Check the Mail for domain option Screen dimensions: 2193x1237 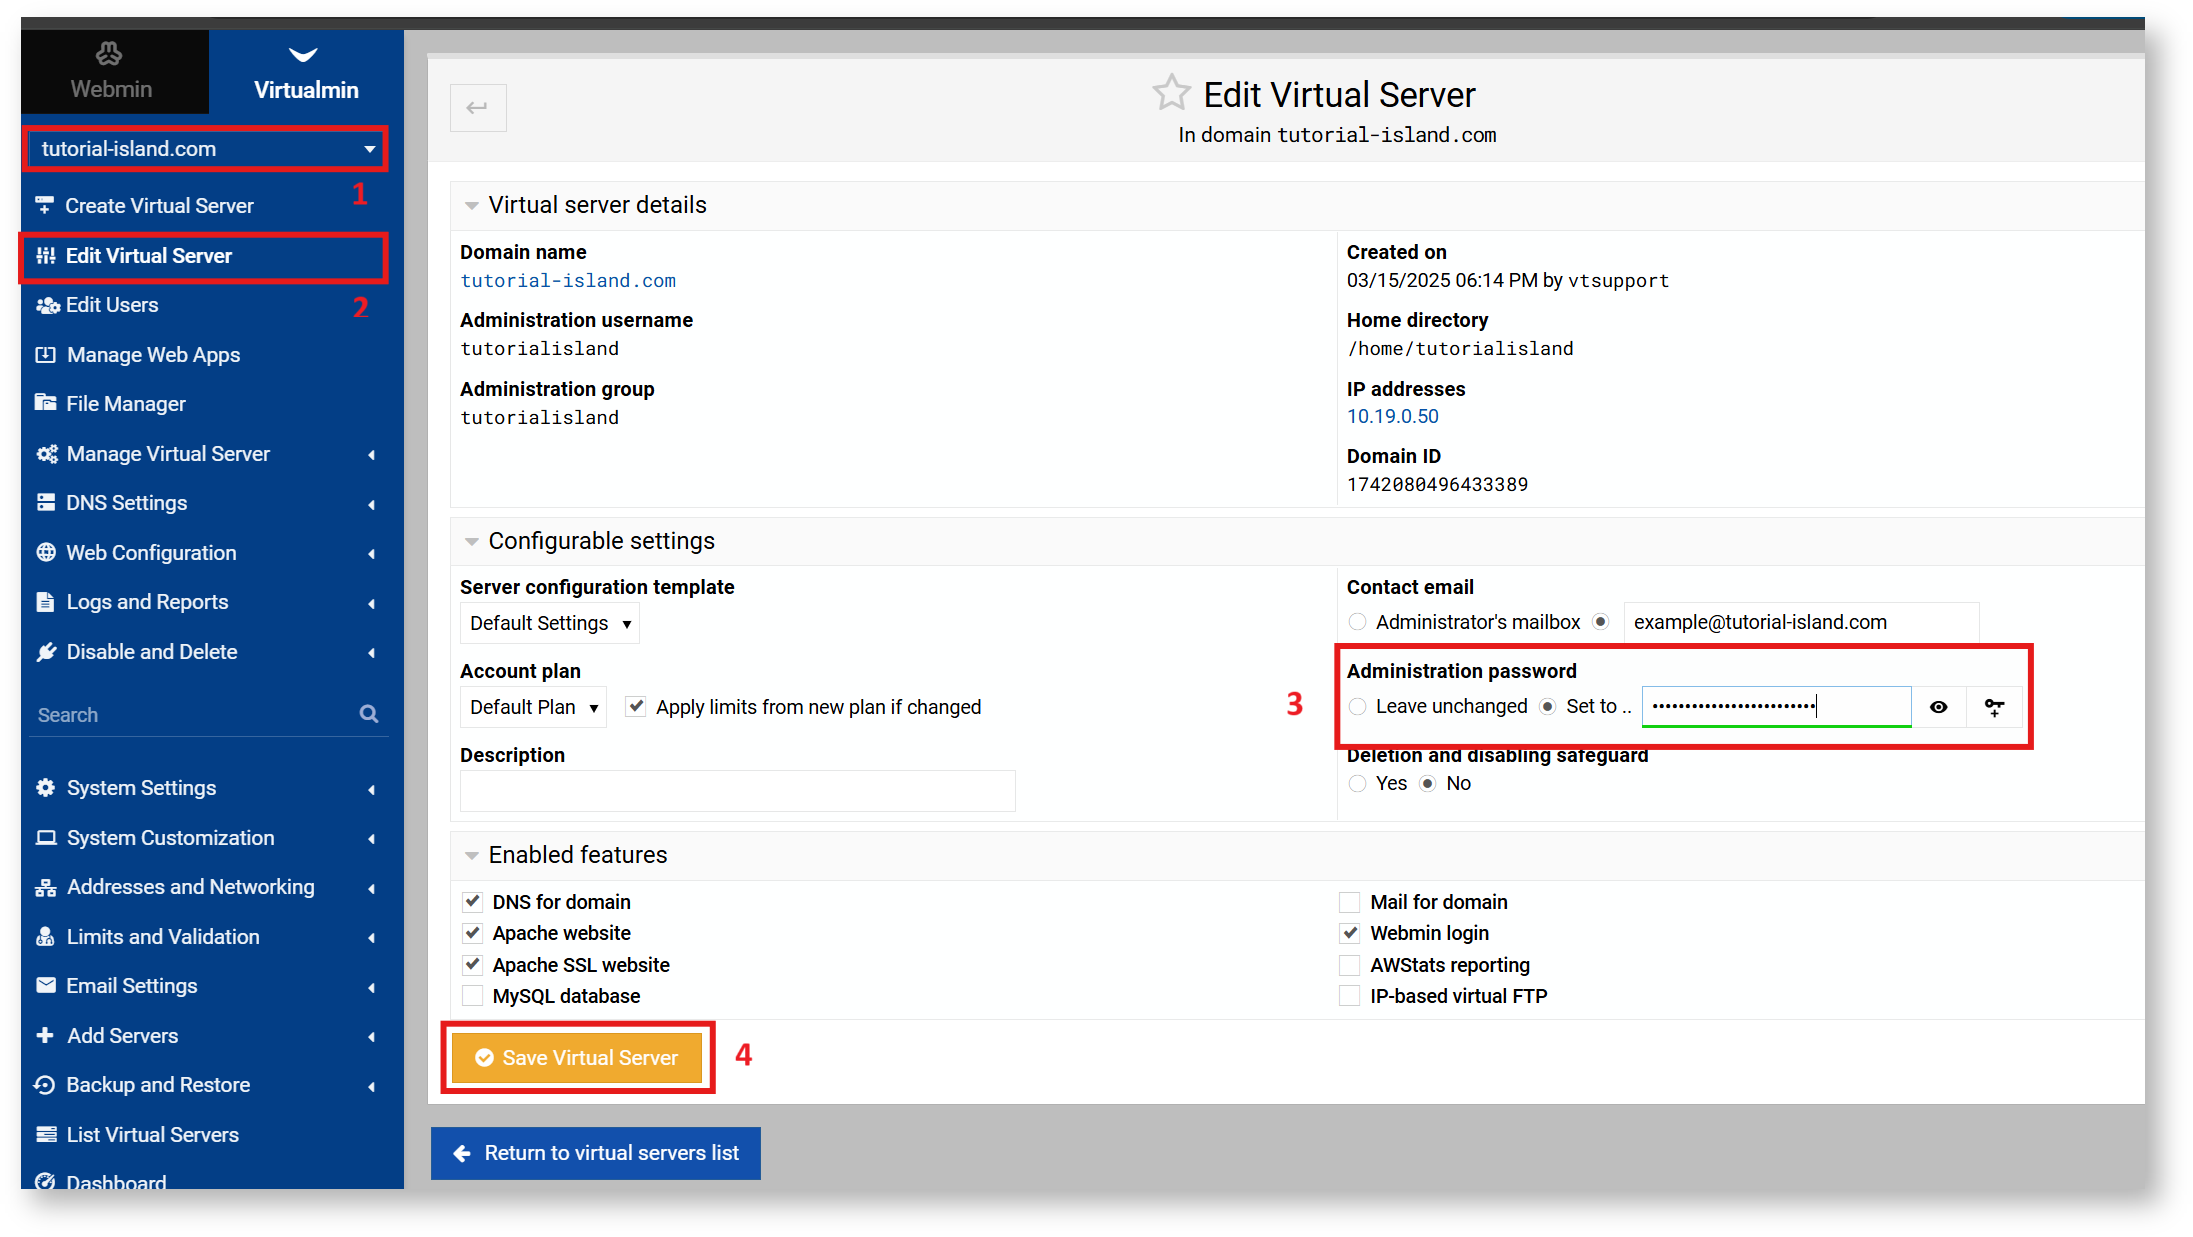[x=1350, y=902]
